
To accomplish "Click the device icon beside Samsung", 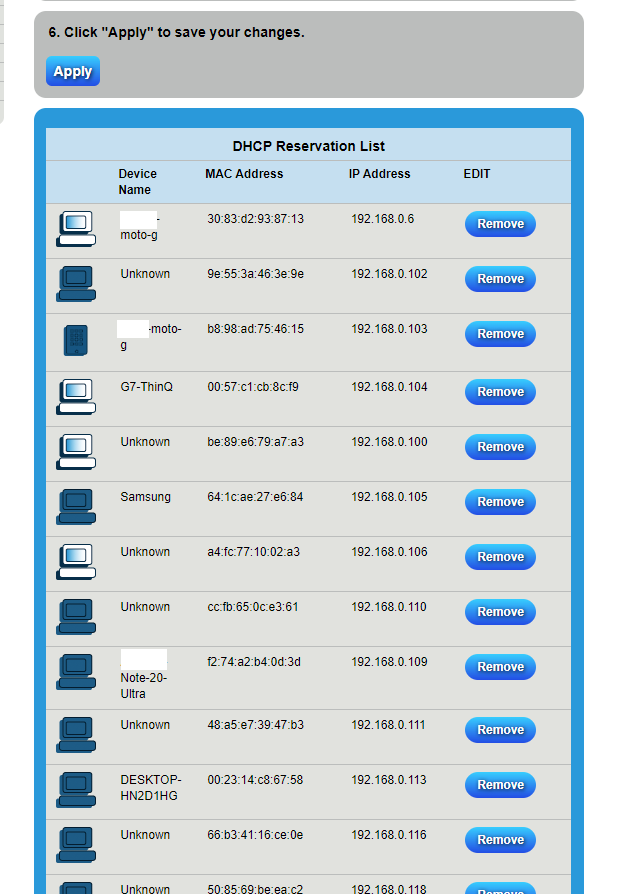I will click(x=76, y=506).
